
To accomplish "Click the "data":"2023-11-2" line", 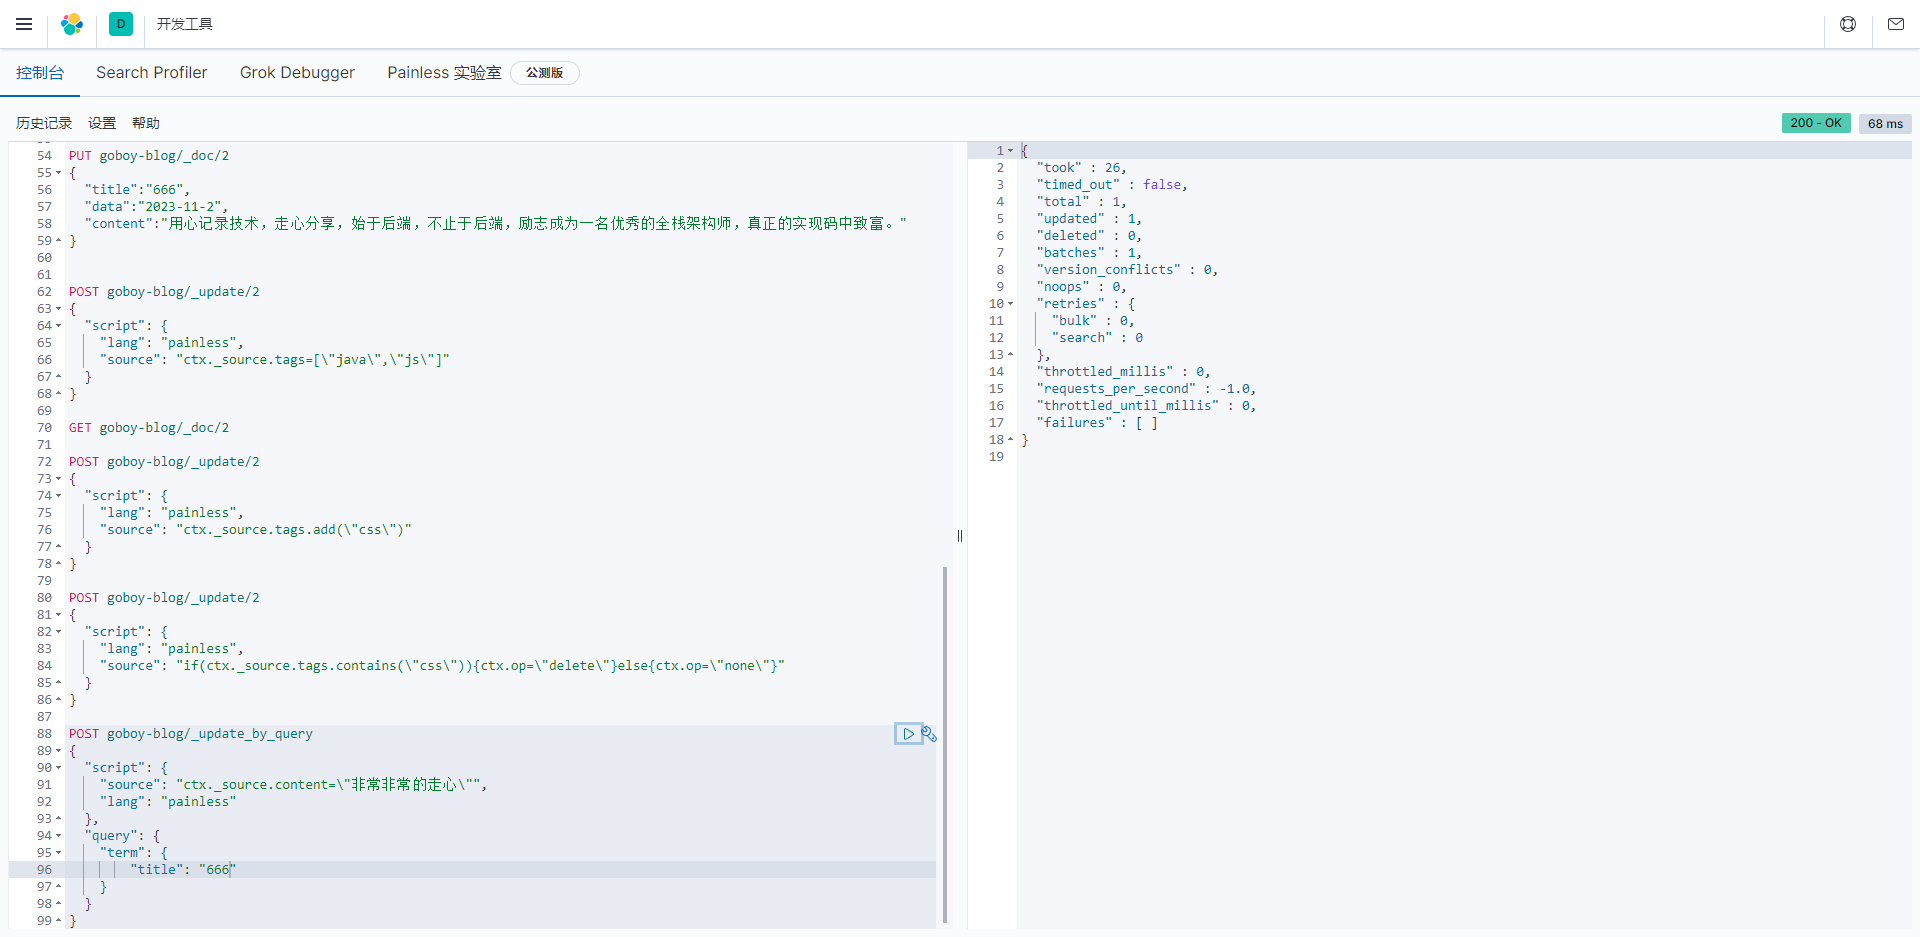I will point(157,207).
